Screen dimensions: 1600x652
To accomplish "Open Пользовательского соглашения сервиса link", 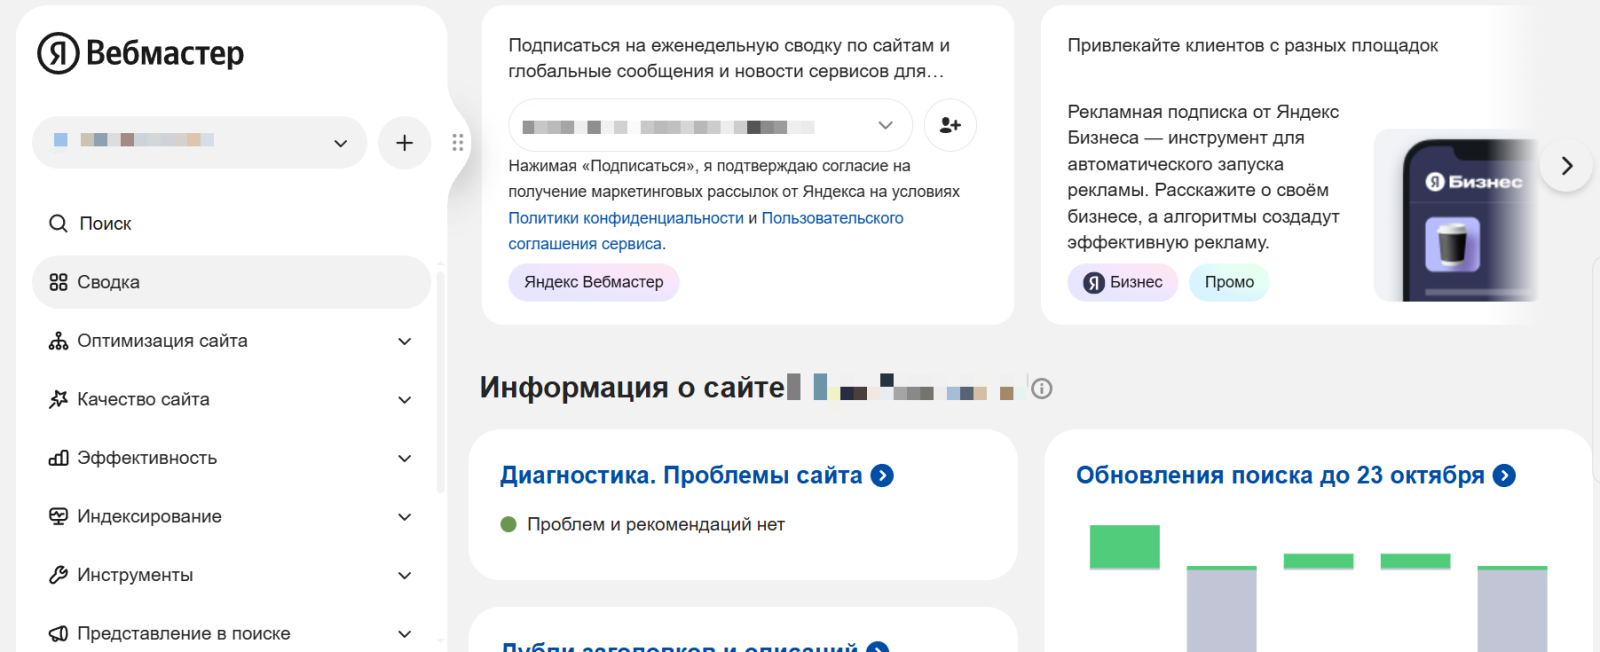I will tap(833, 217).
